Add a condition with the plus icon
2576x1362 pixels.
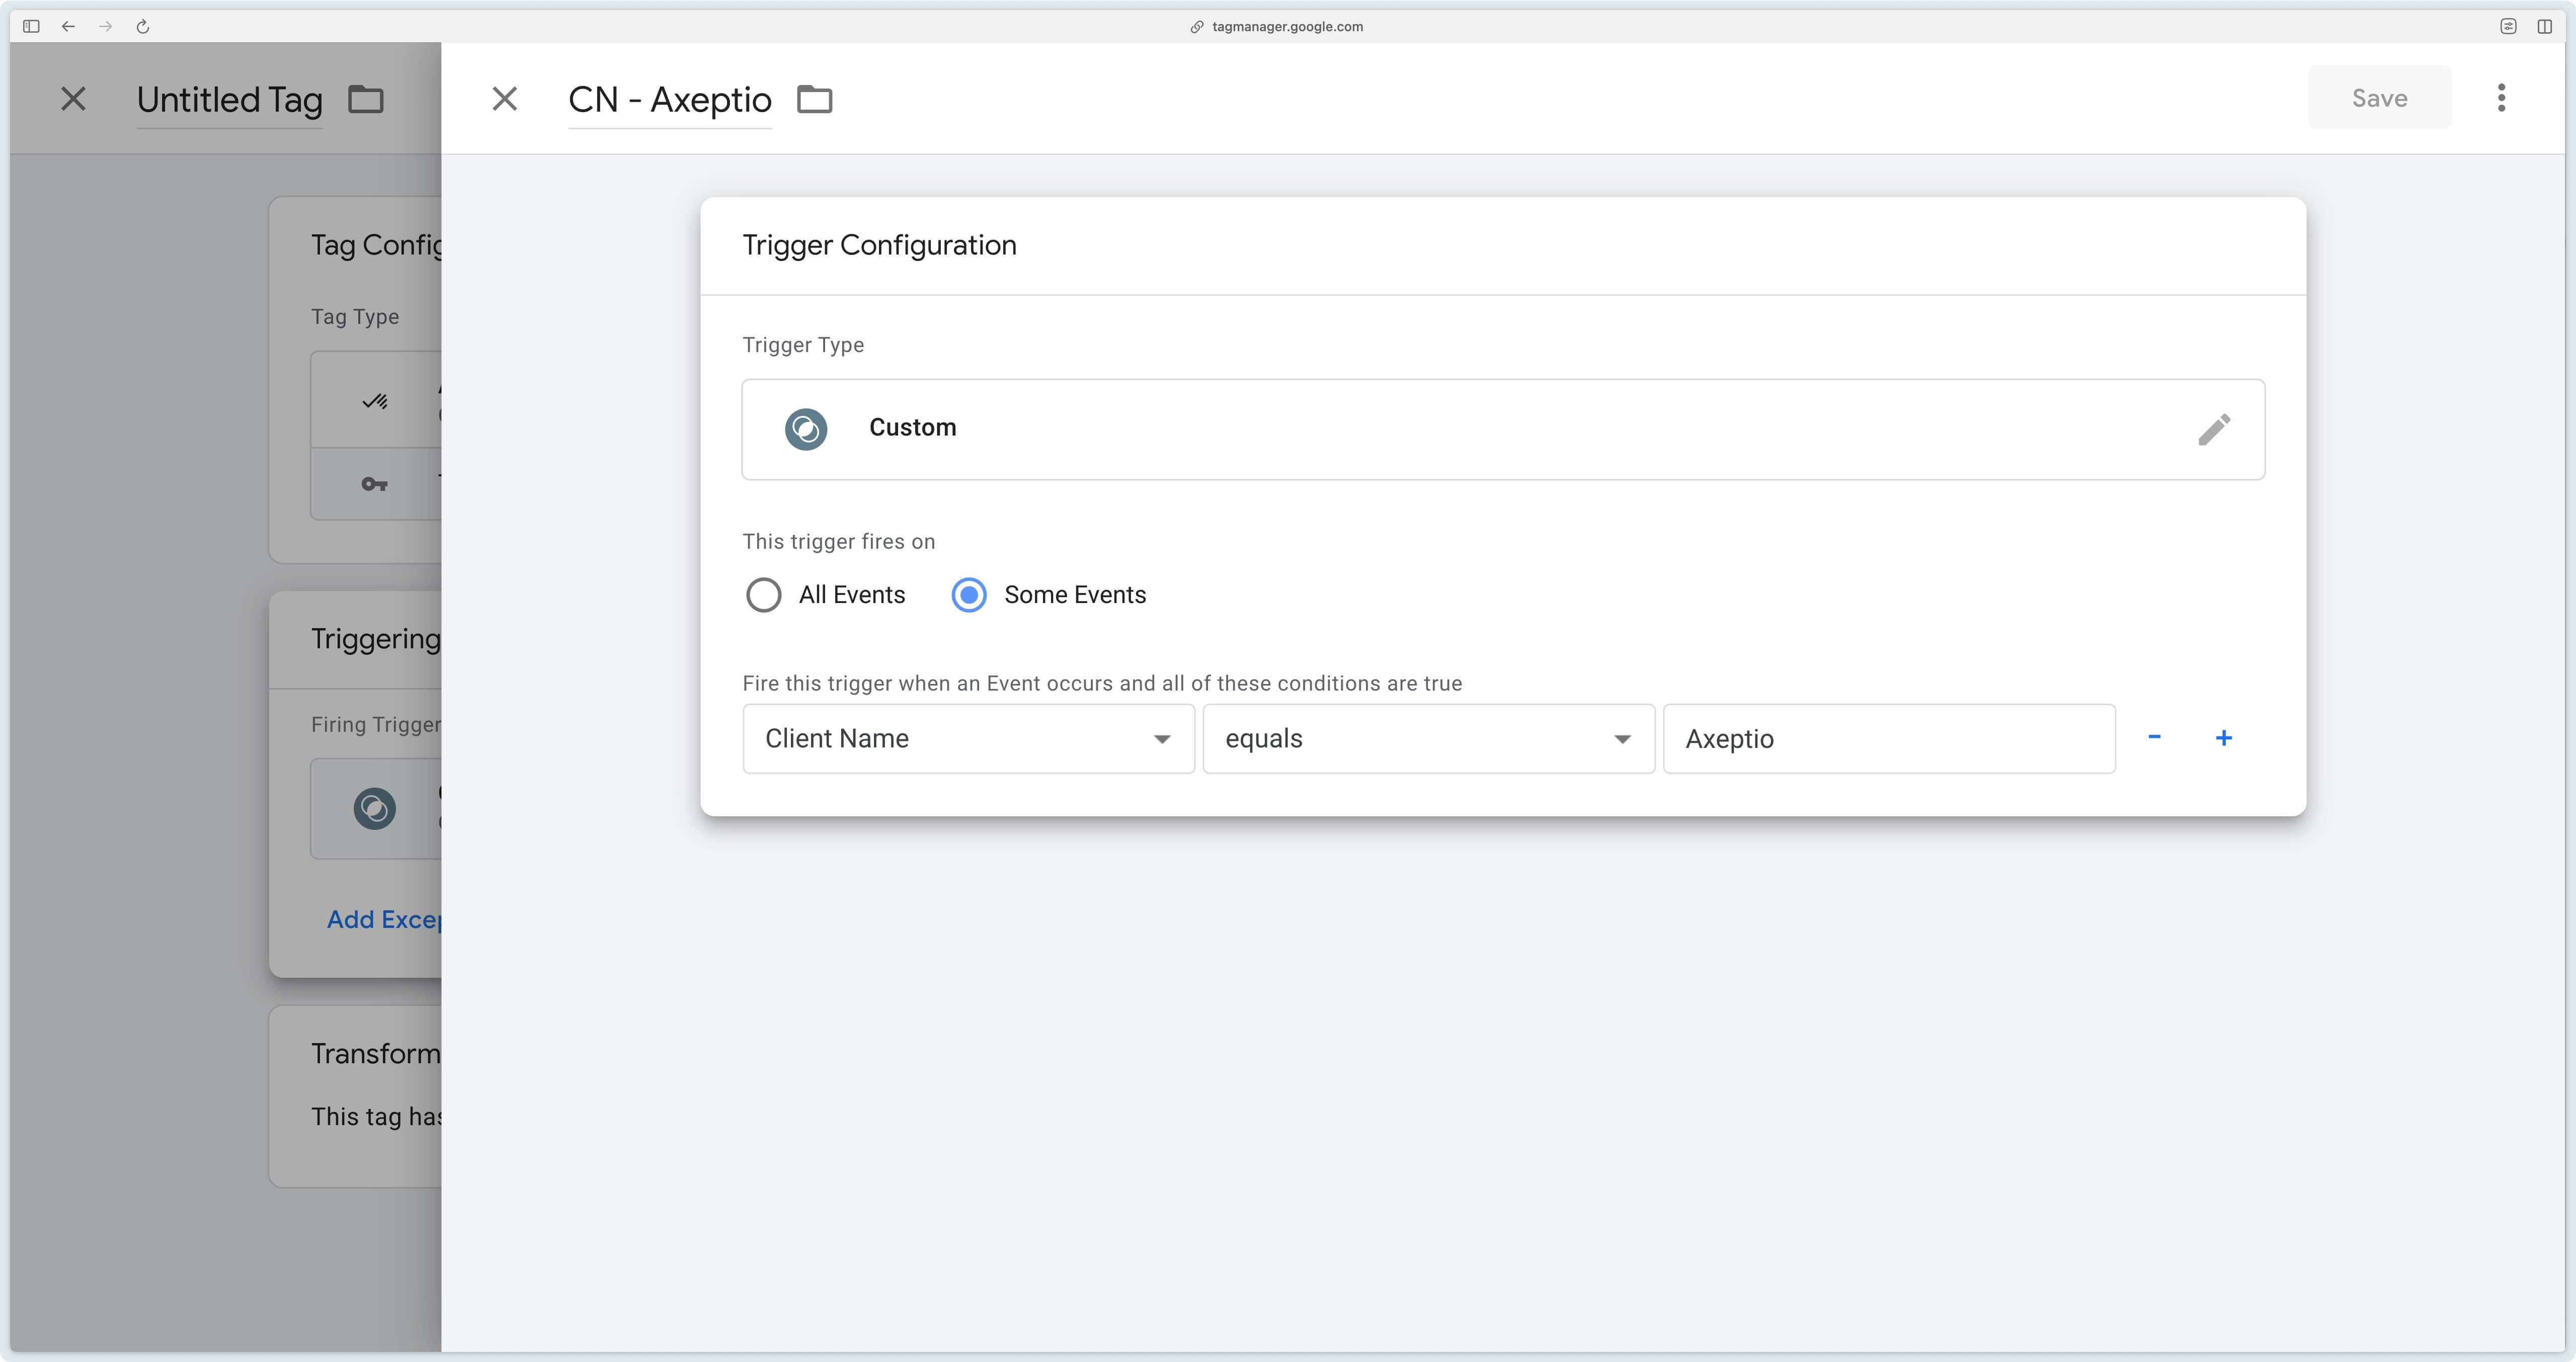(2223, 738)
